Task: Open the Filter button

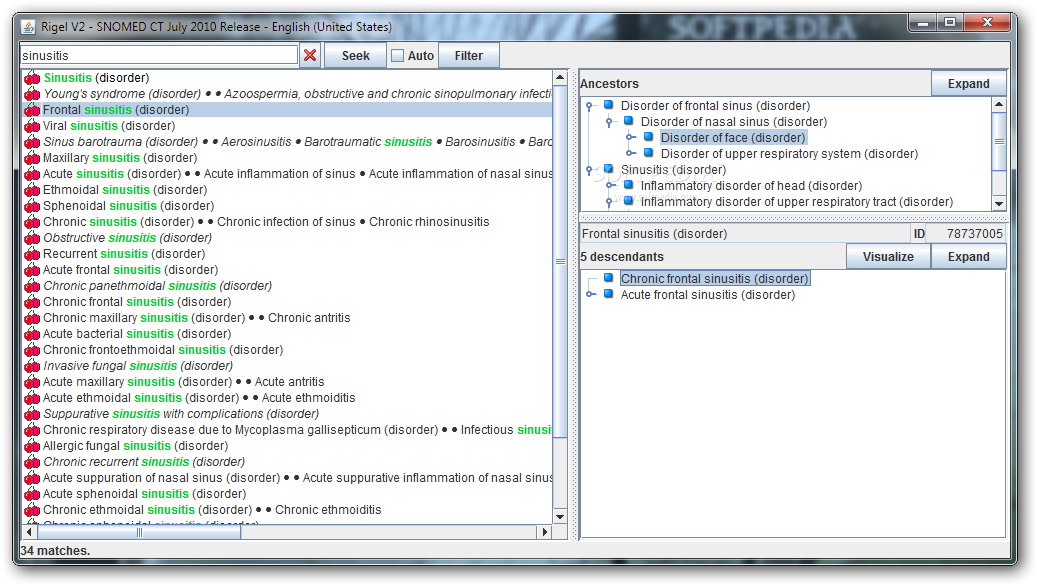Action: pyautogui.click(x=469, y=56)
